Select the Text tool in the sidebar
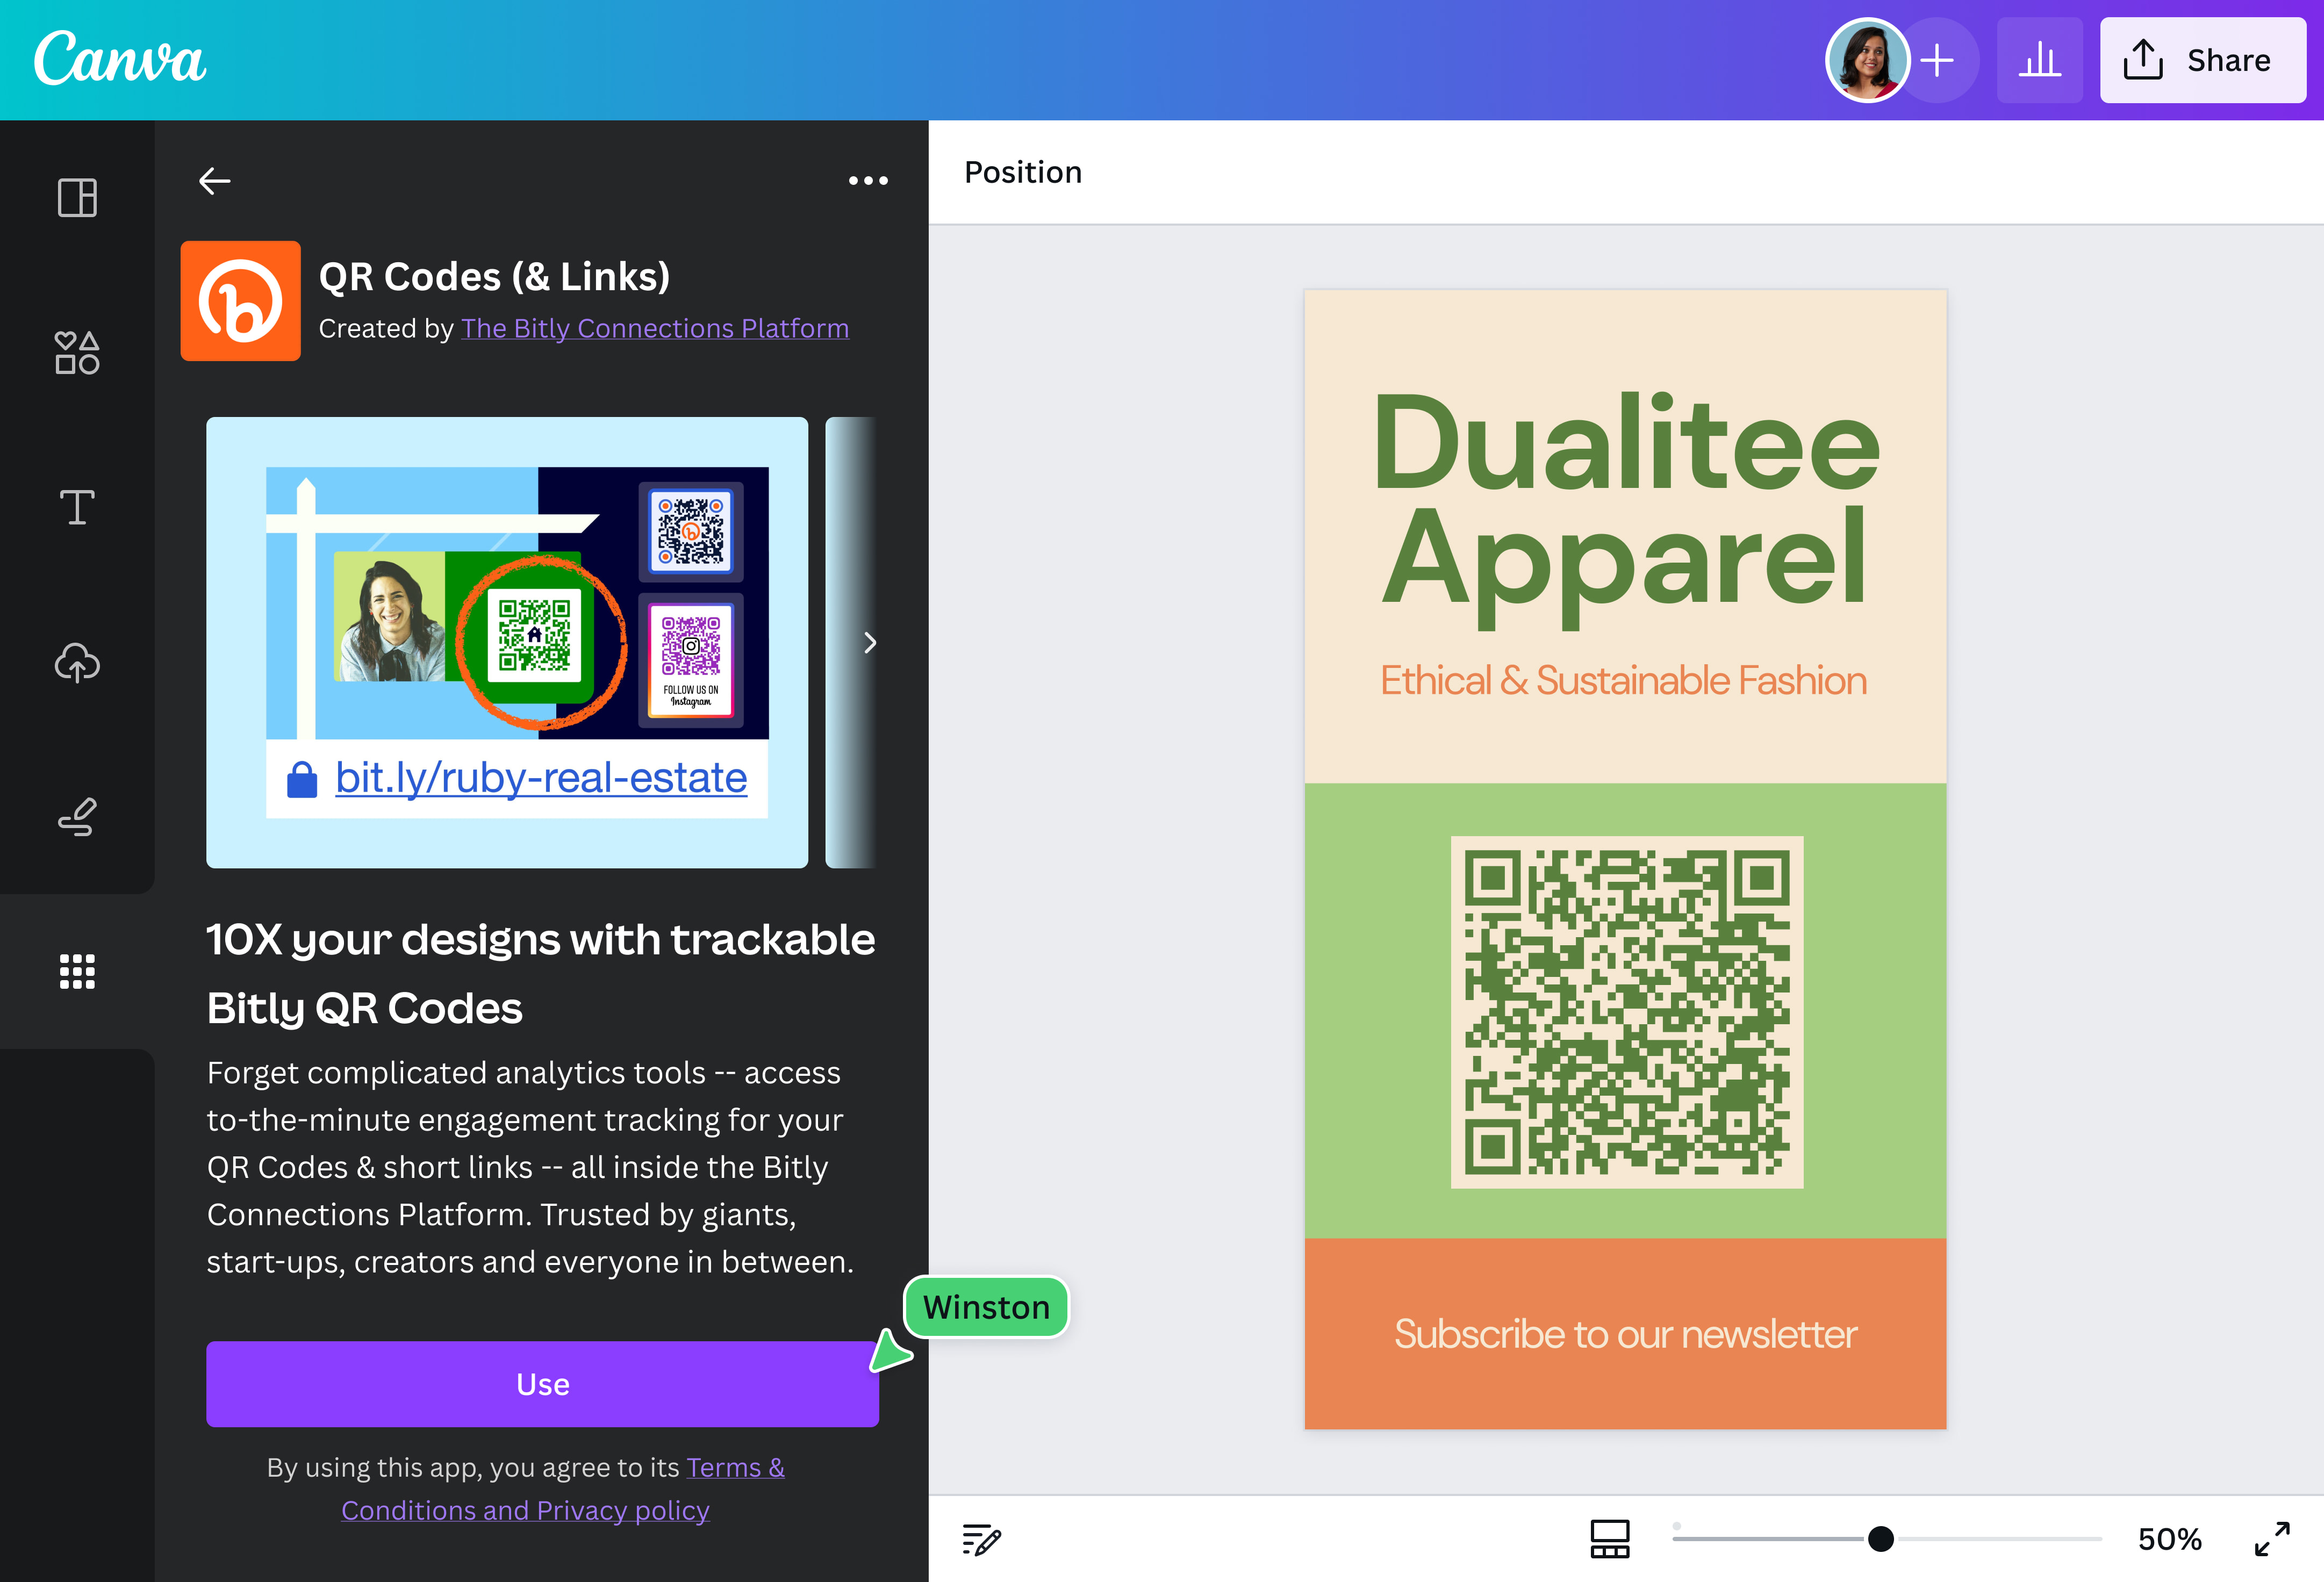The image size is (2324, 1582). [77, 507]
